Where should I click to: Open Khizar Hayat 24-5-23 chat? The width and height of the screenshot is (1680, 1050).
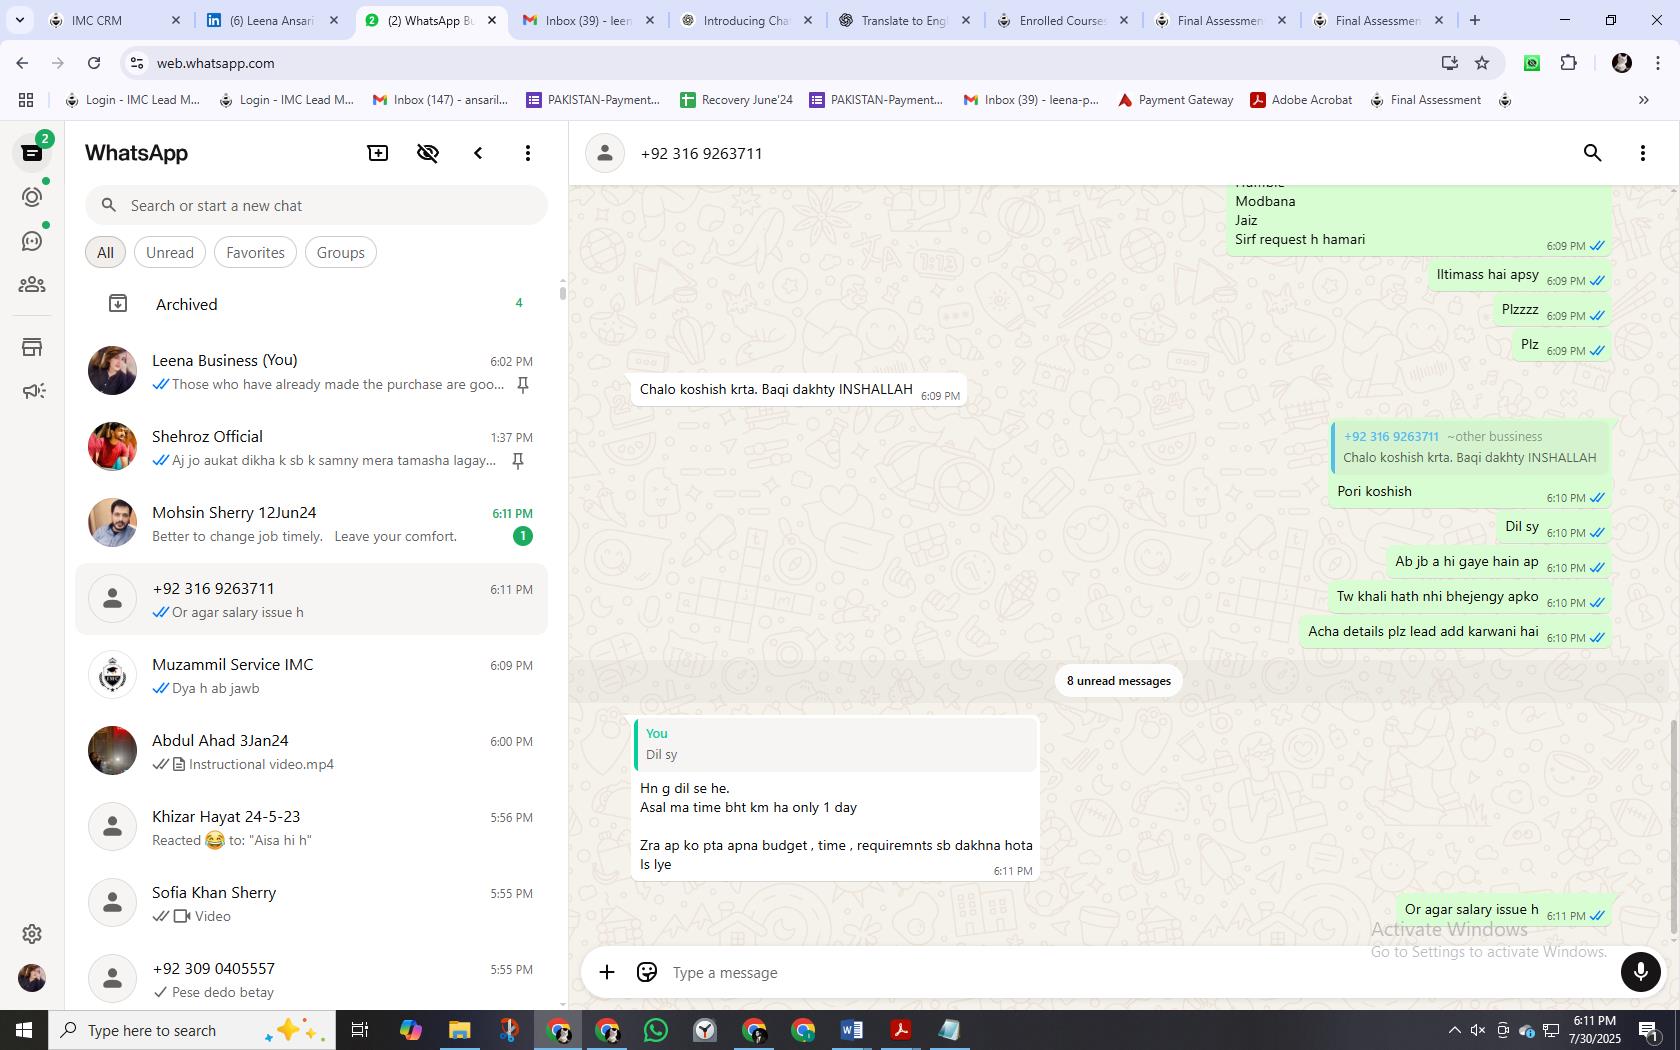click(x=312, y=827)
